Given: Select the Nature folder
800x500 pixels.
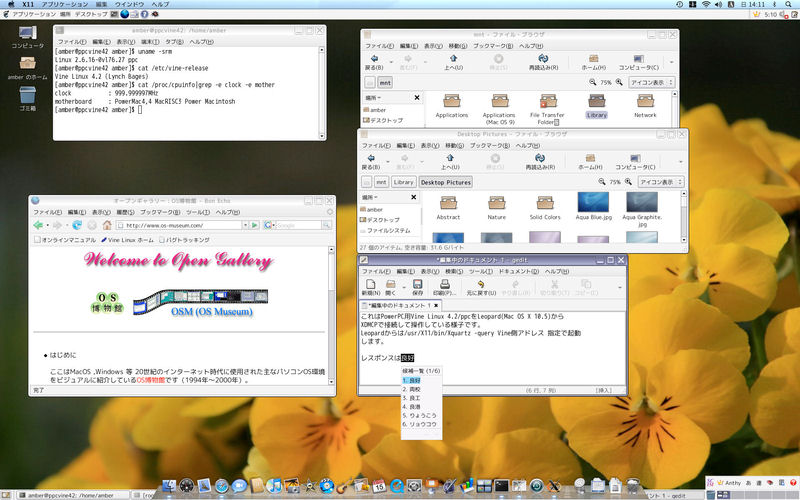Looking at the screenshot, I should click(x=496, y=207).
